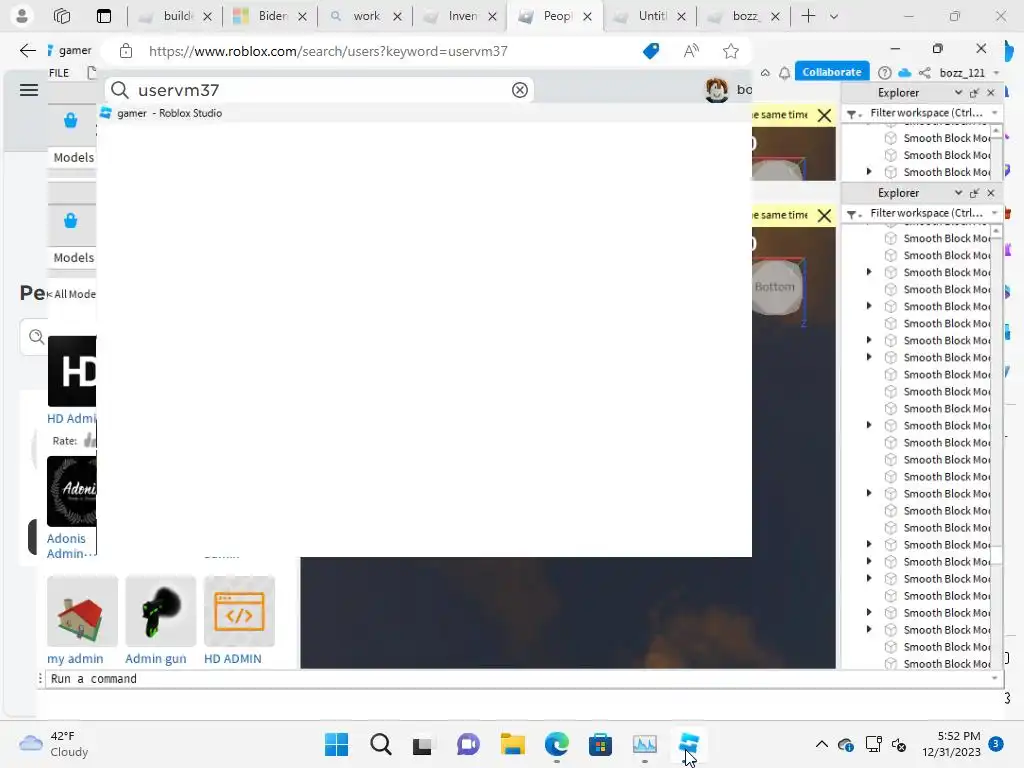Switch to the Inven browser tab

(460, 16)
